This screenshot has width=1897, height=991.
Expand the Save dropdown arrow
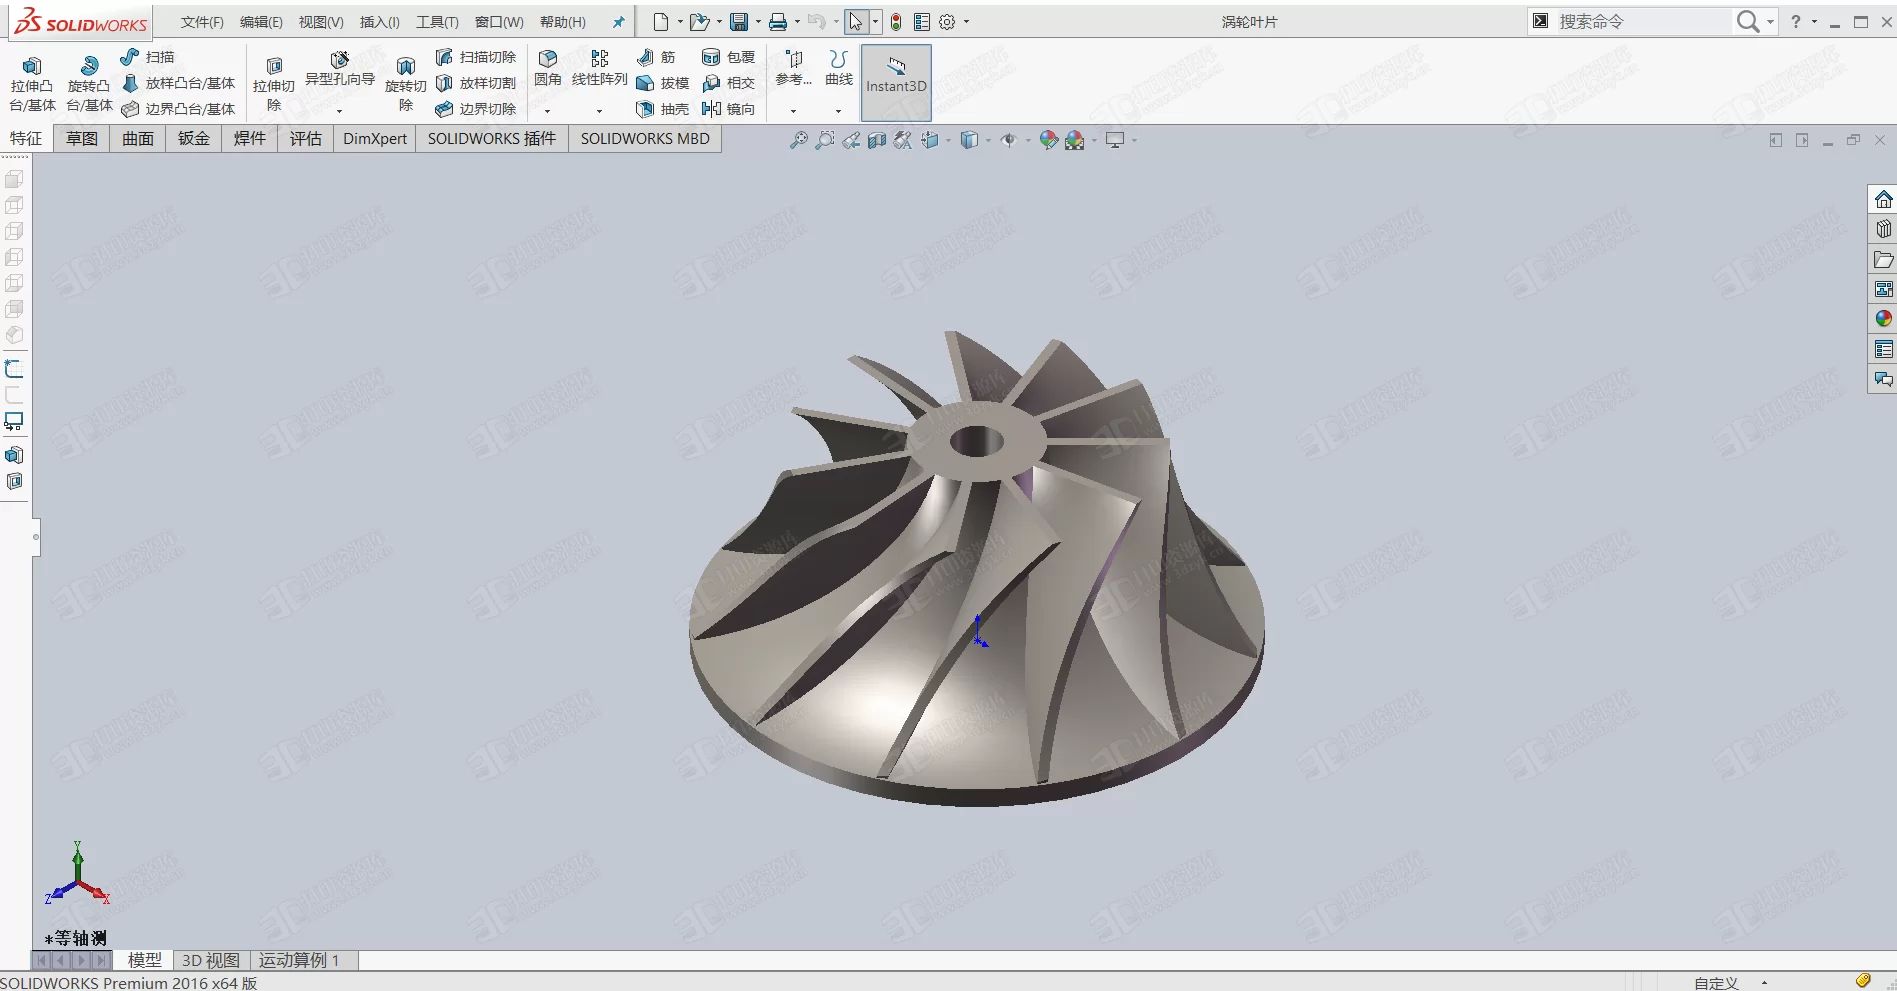coord(757,22)
